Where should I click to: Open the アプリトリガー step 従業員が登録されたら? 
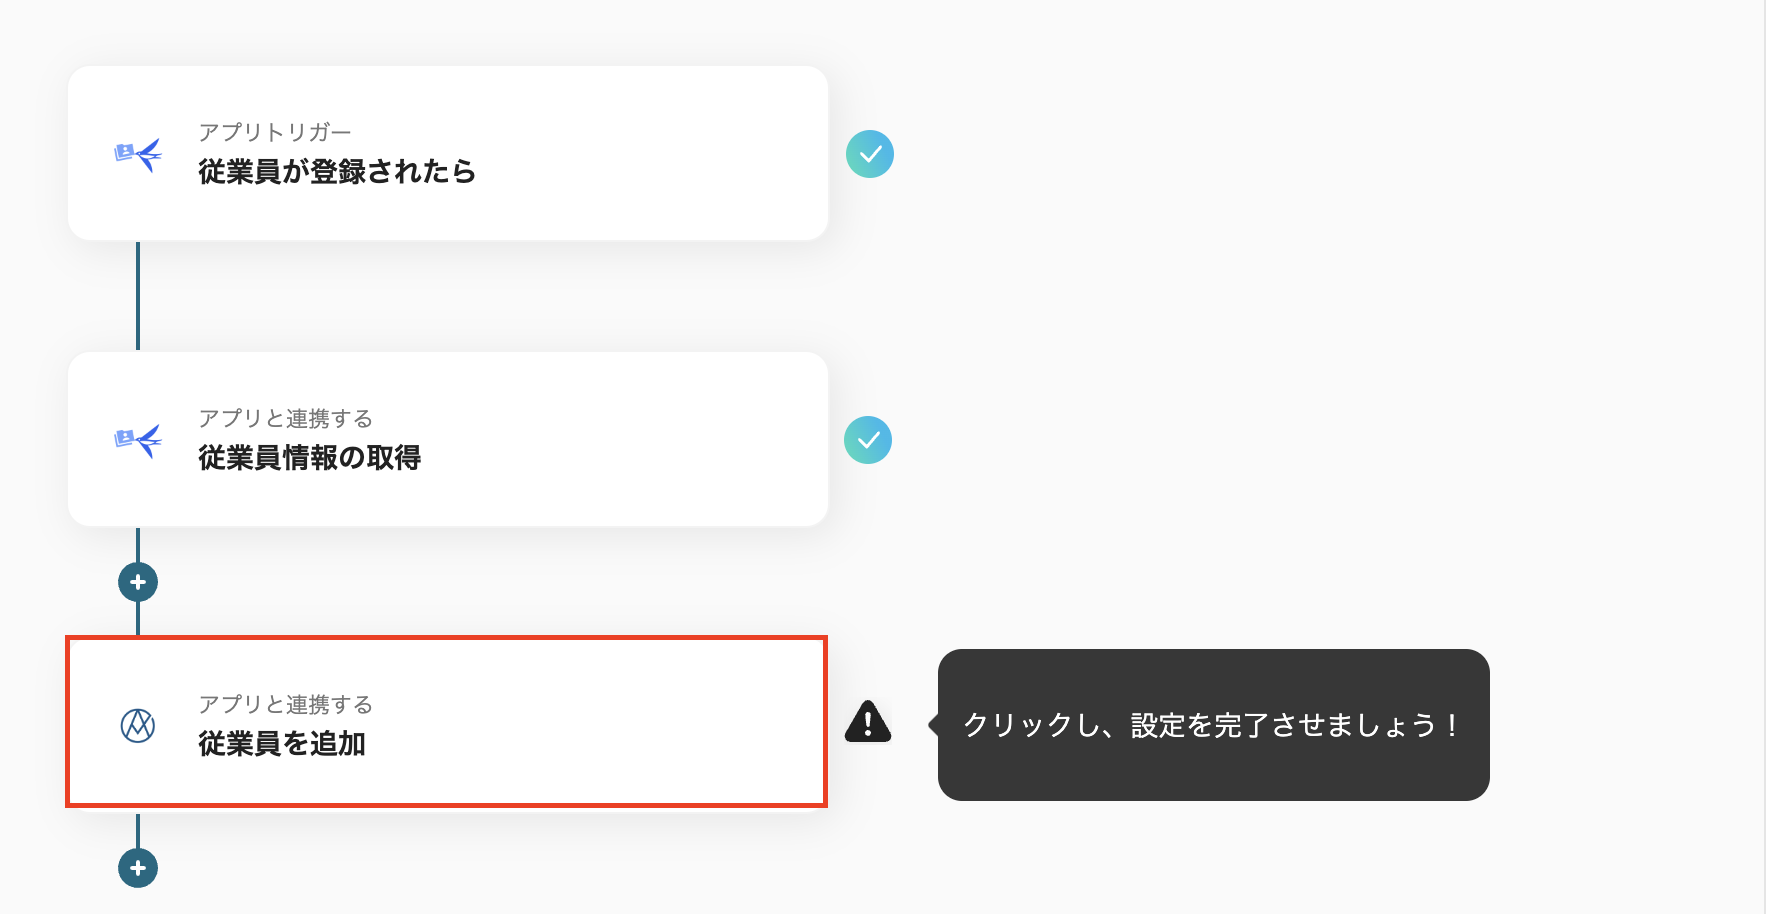pos(447,153)
